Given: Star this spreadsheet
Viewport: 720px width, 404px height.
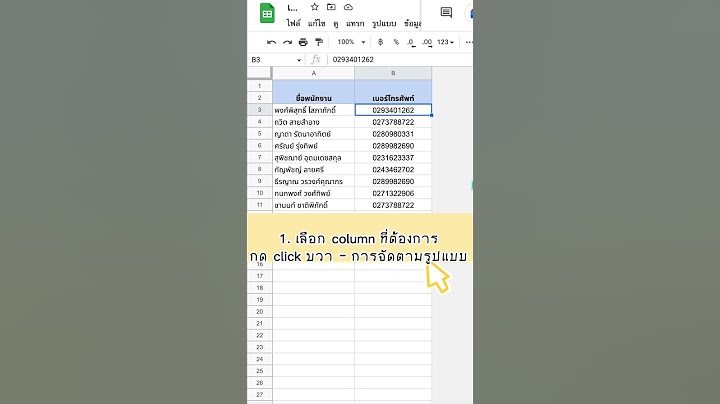Looking at the screenshot, I should tap(315, 7).
